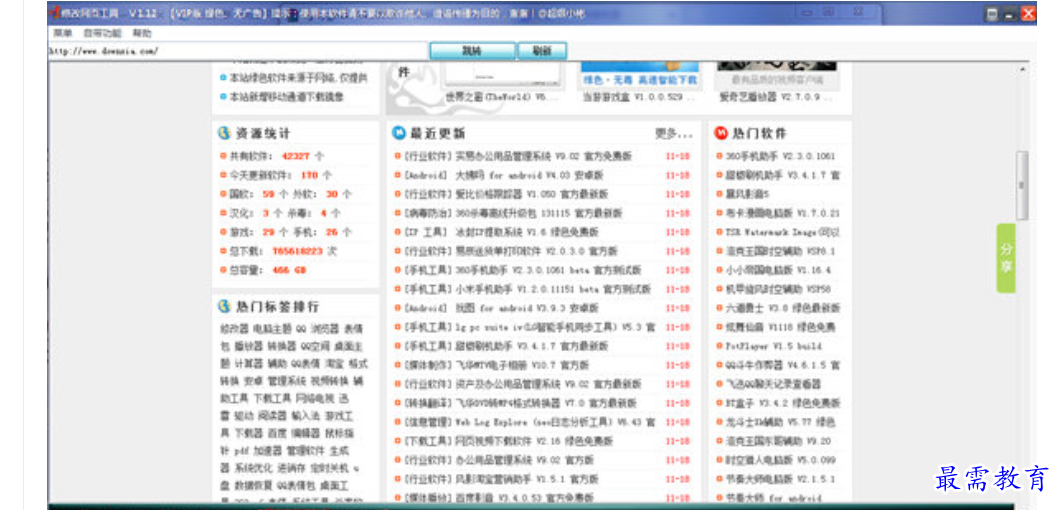Click the 热门标签排行 globe icon
The image size is (1057, 510).
click(x=224, y=307)
